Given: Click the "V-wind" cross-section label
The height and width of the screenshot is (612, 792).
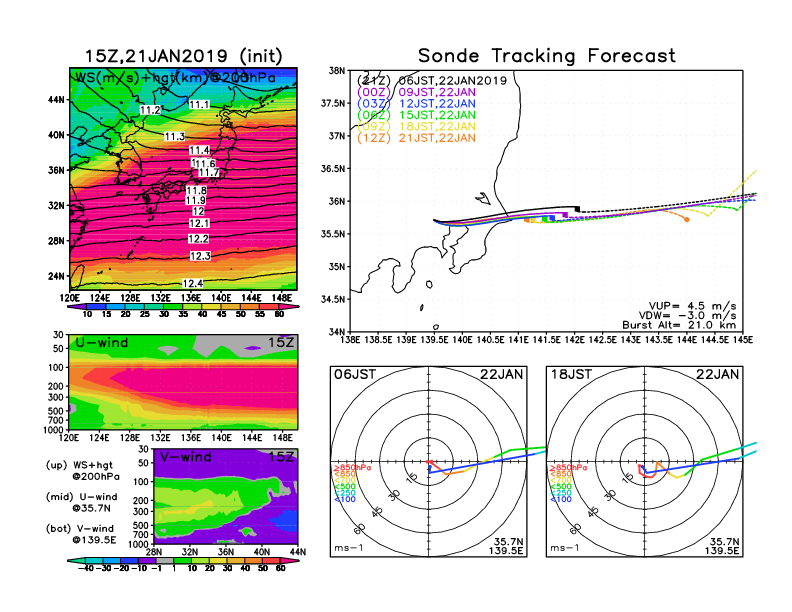Looking at the screenshot, I should tap(185, 457).
